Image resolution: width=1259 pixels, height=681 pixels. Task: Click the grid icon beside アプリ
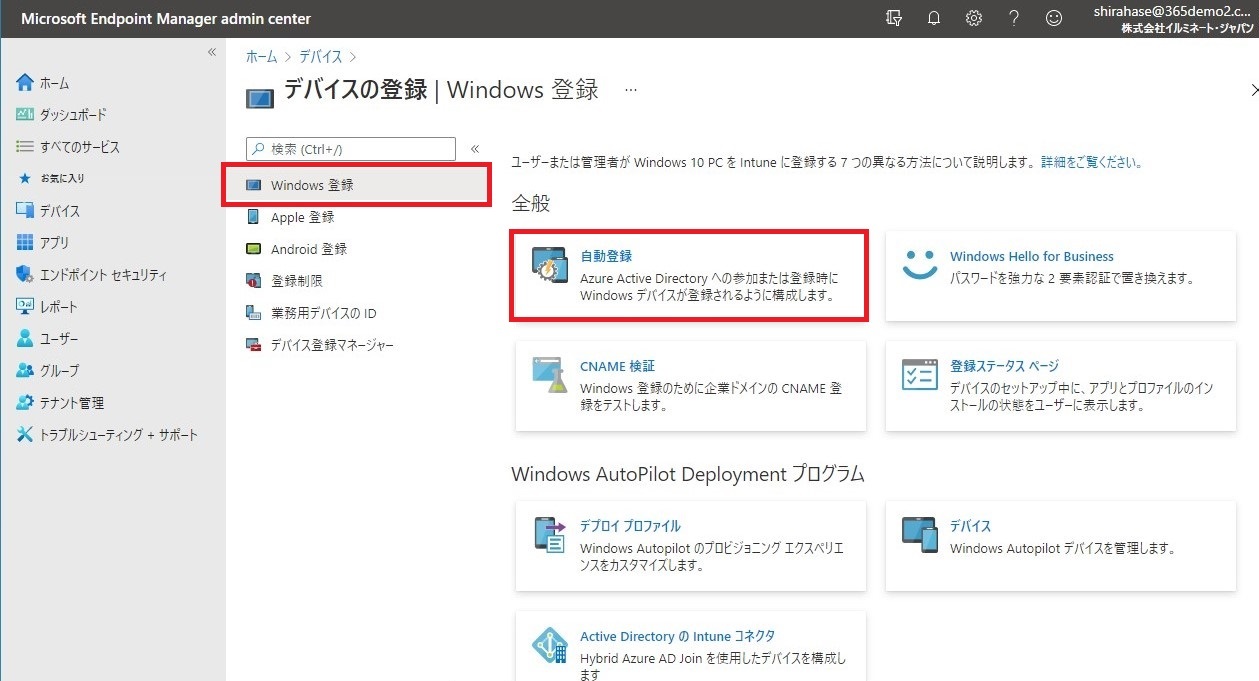pos(25,243)
